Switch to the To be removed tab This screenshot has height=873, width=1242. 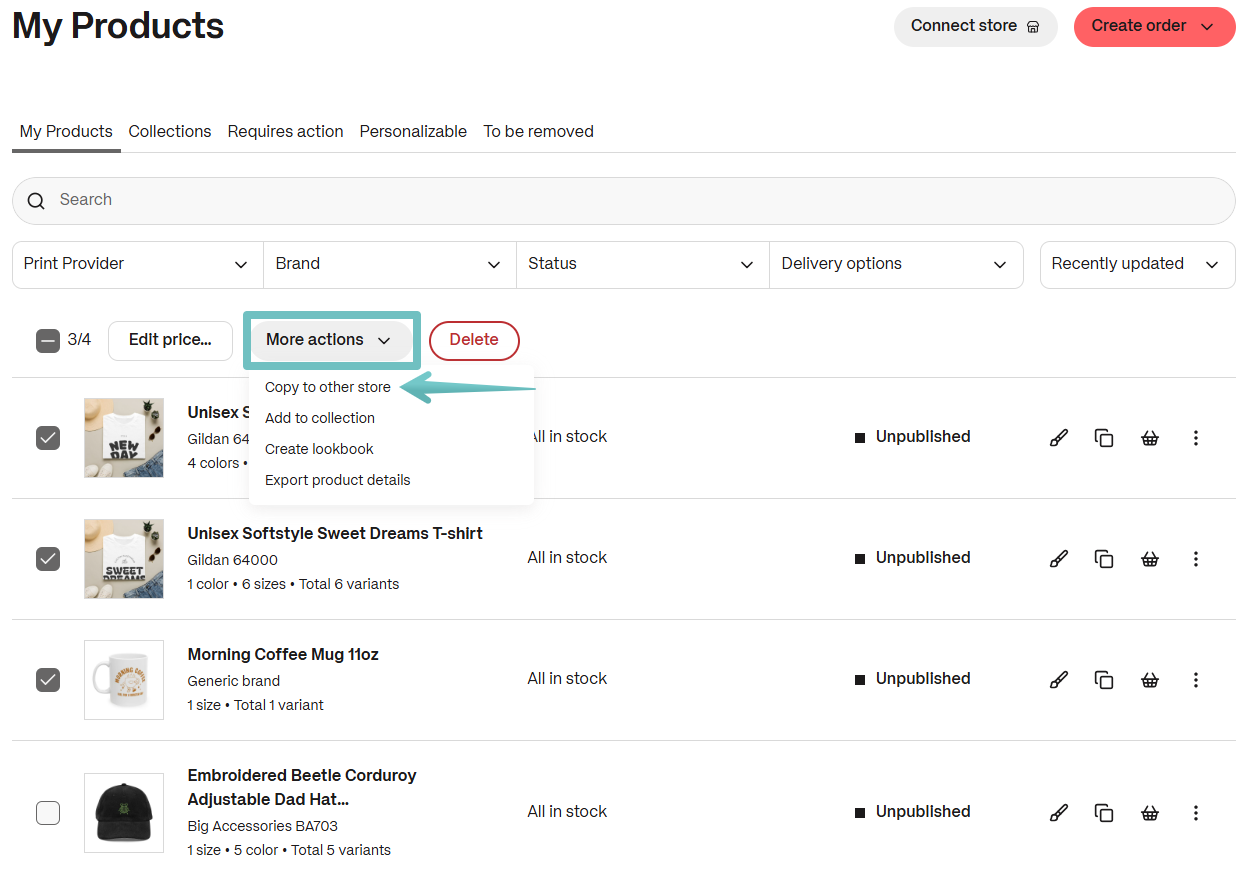(x=538, y=131)
